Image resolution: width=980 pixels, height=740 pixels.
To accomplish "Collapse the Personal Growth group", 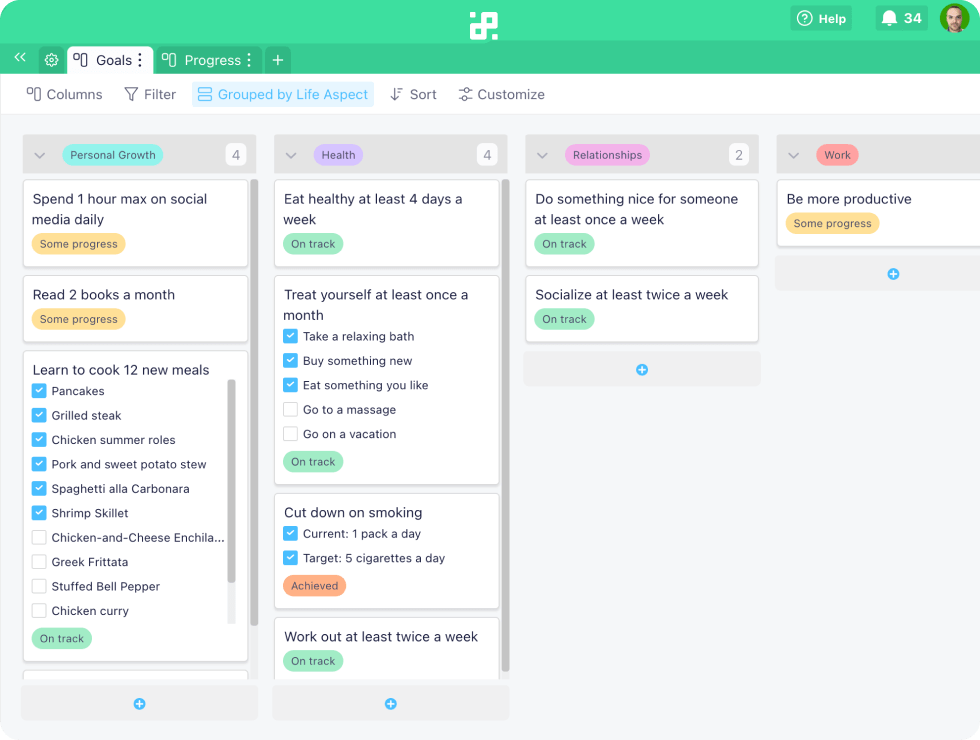I will tap(40, 155).
